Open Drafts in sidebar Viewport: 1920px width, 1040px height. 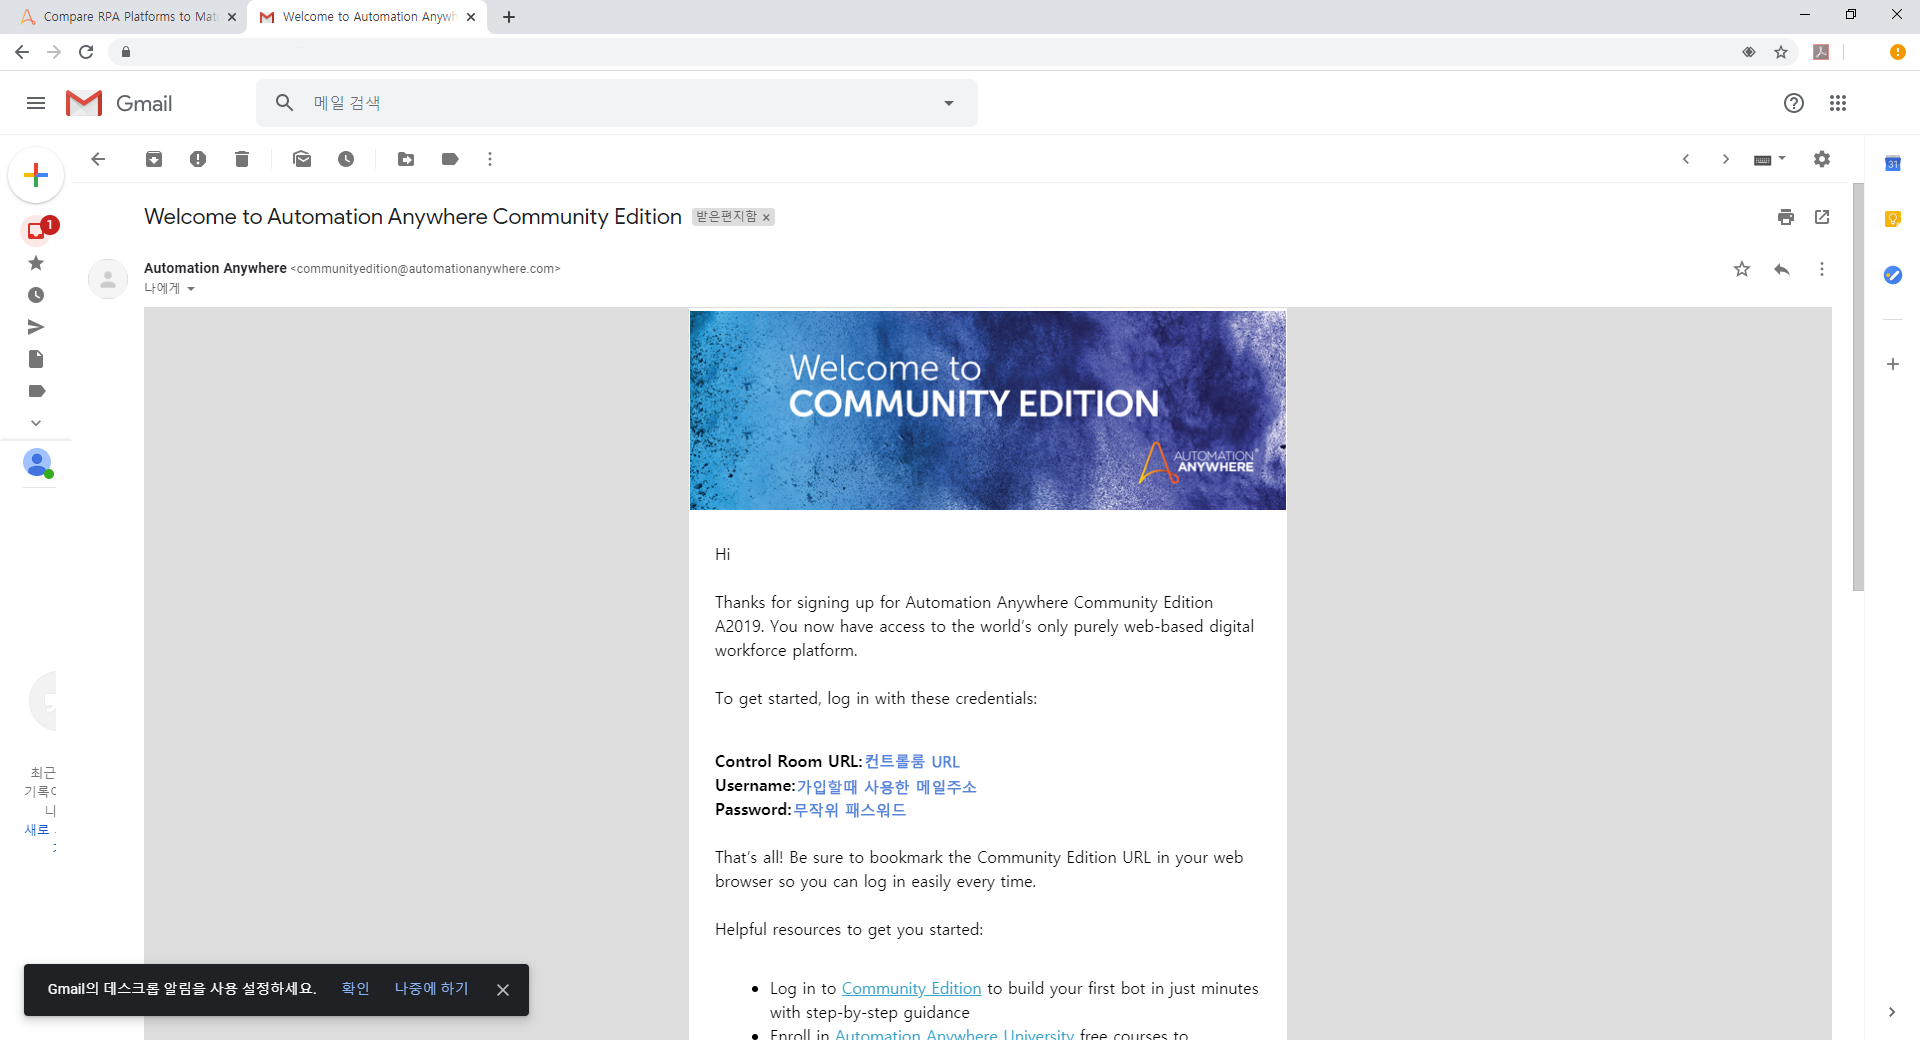tap(36, 359)
